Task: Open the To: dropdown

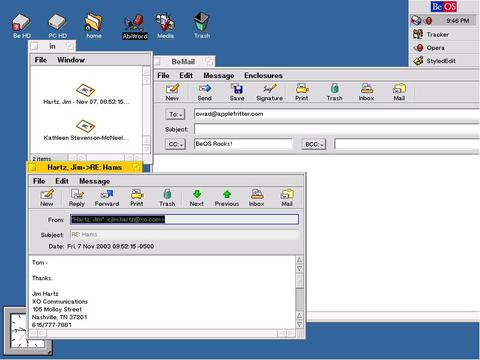Action: [175, 114]
